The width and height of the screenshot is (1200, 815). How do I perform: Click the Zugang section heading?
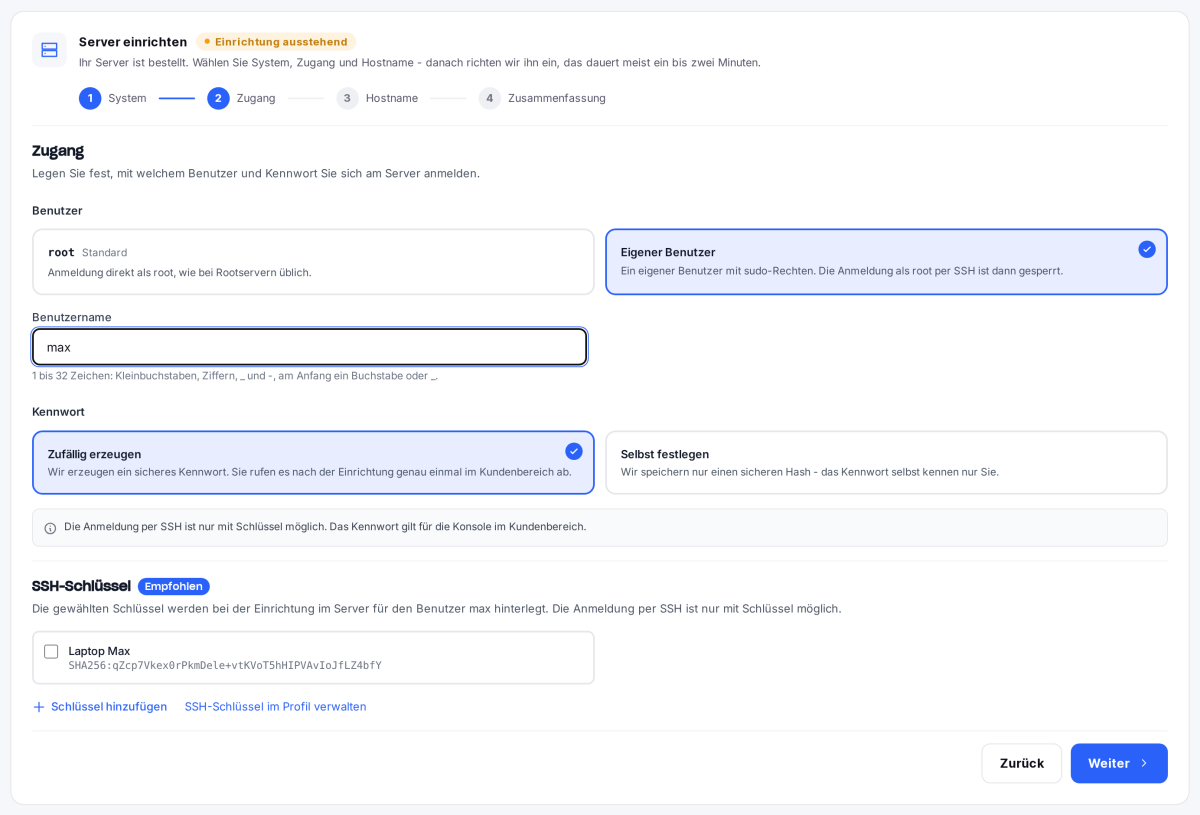(58, 151)
